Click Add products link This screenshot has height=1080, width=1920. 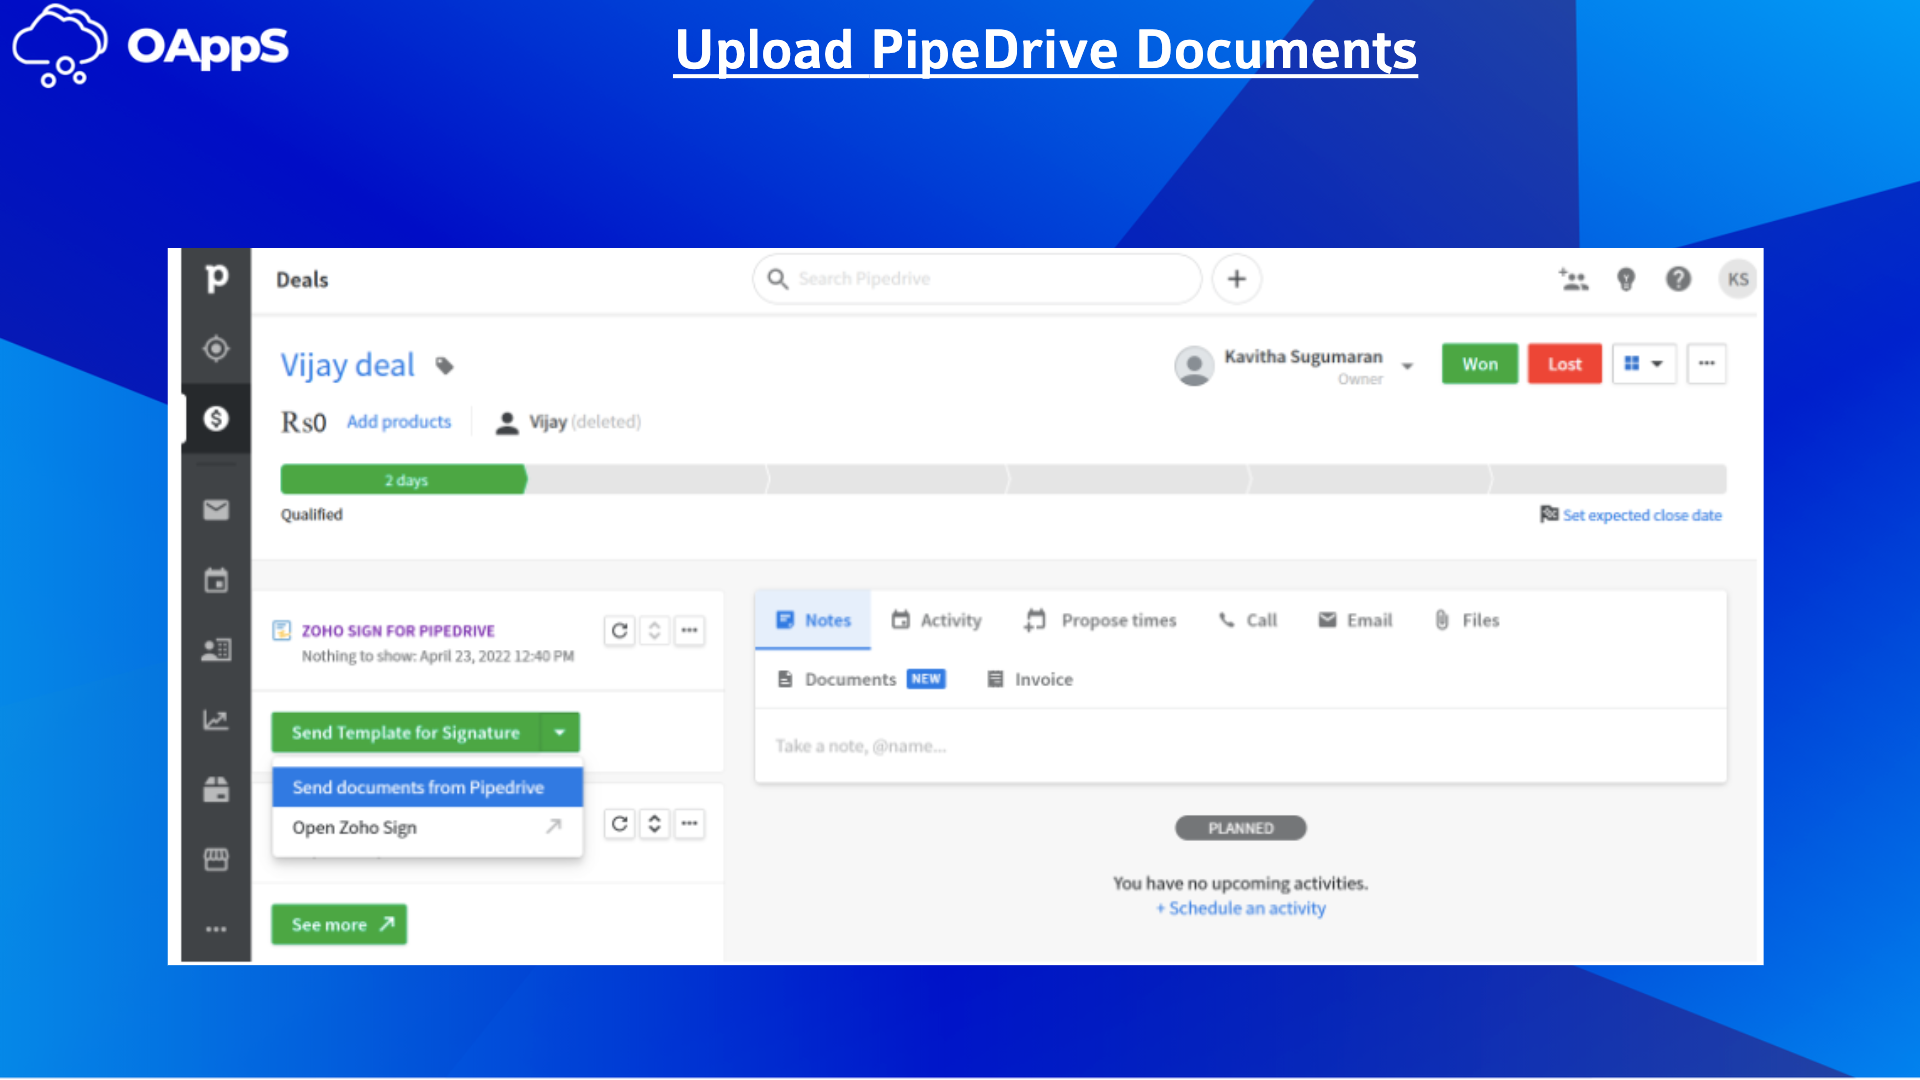click(x=399, y=422)
